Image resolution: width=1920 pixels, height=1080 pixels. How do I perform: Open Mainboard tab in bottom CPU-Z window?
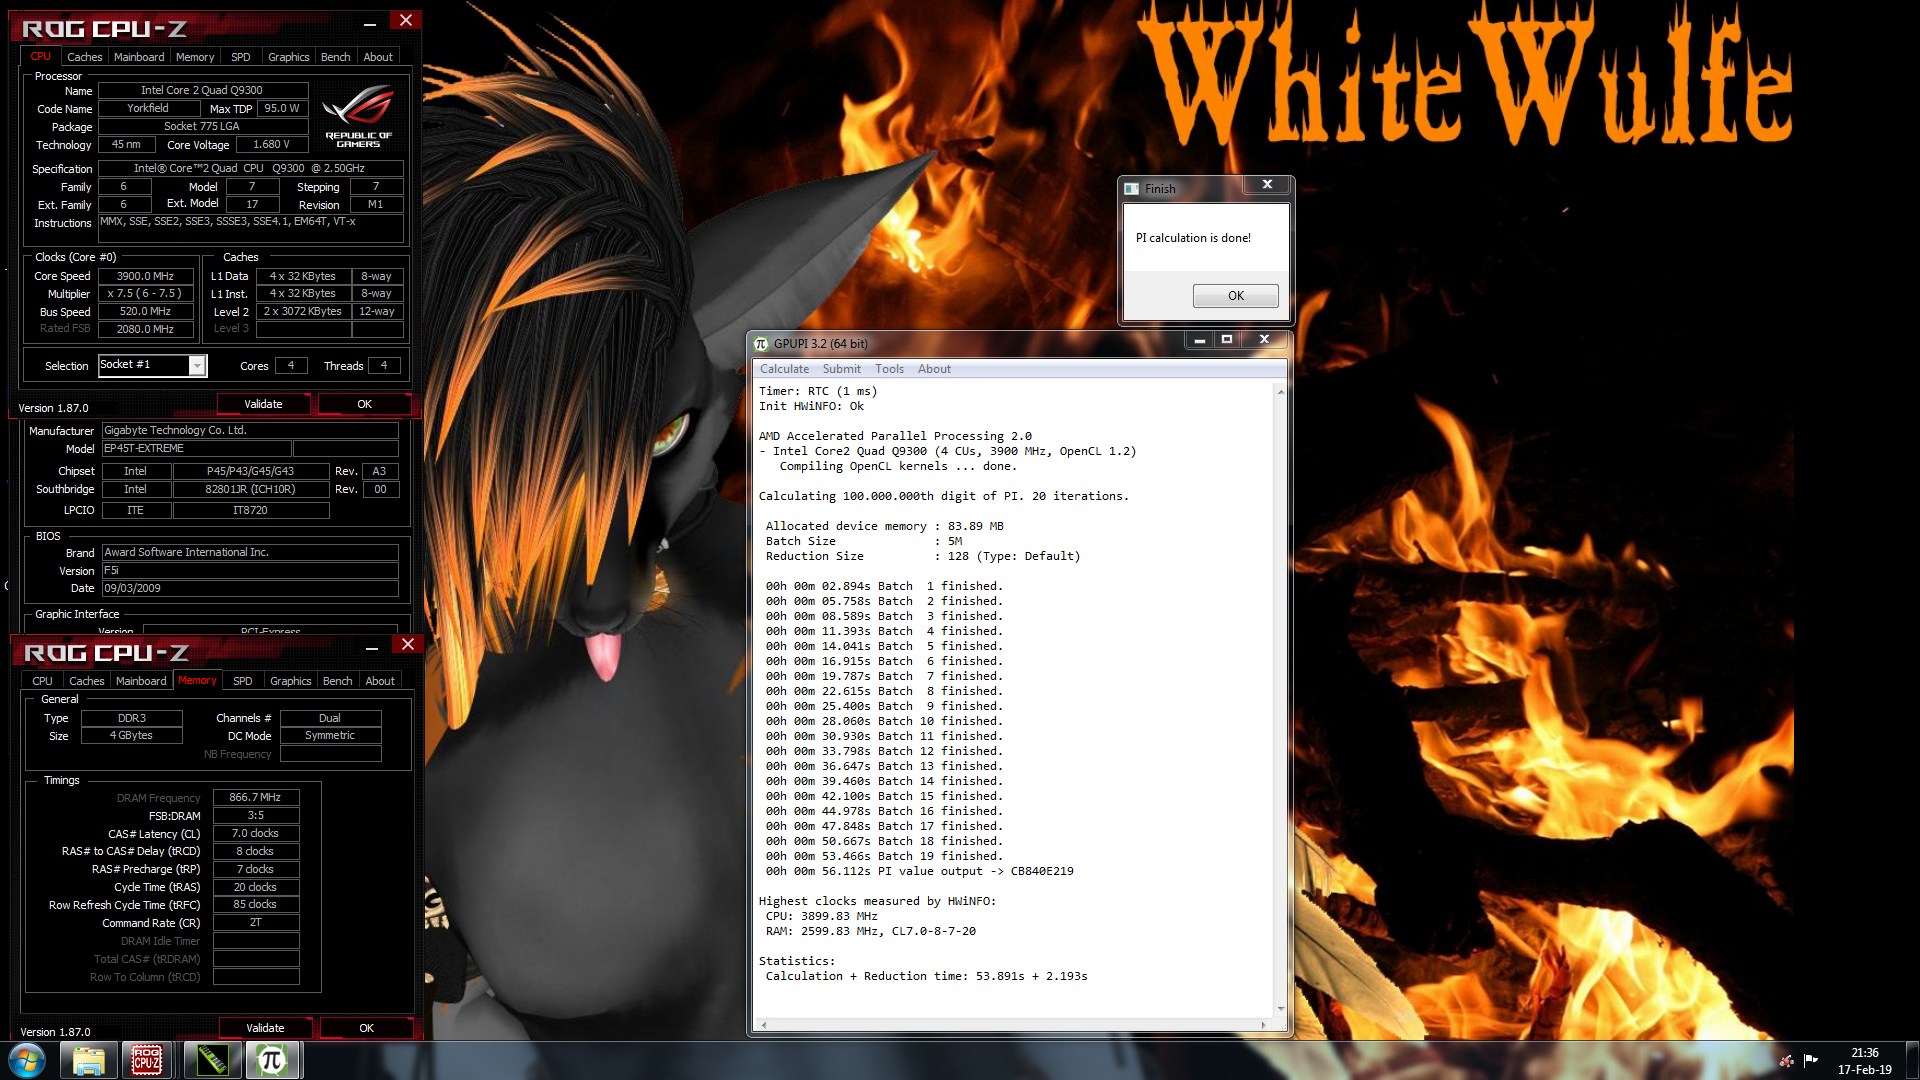tap(141, 681)
